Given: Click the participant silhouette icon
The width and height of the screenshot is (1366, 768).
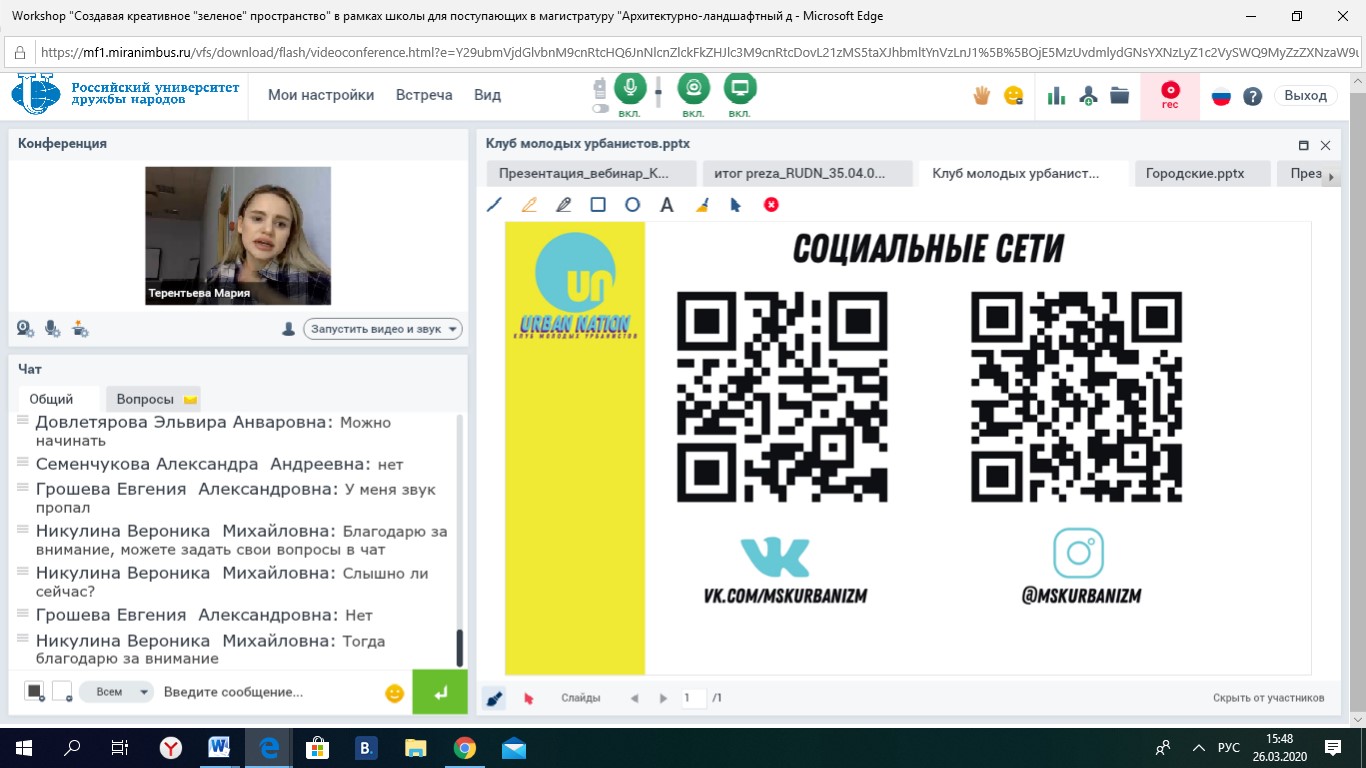Looking at the screenshot, I should click(x=289, y=329).
